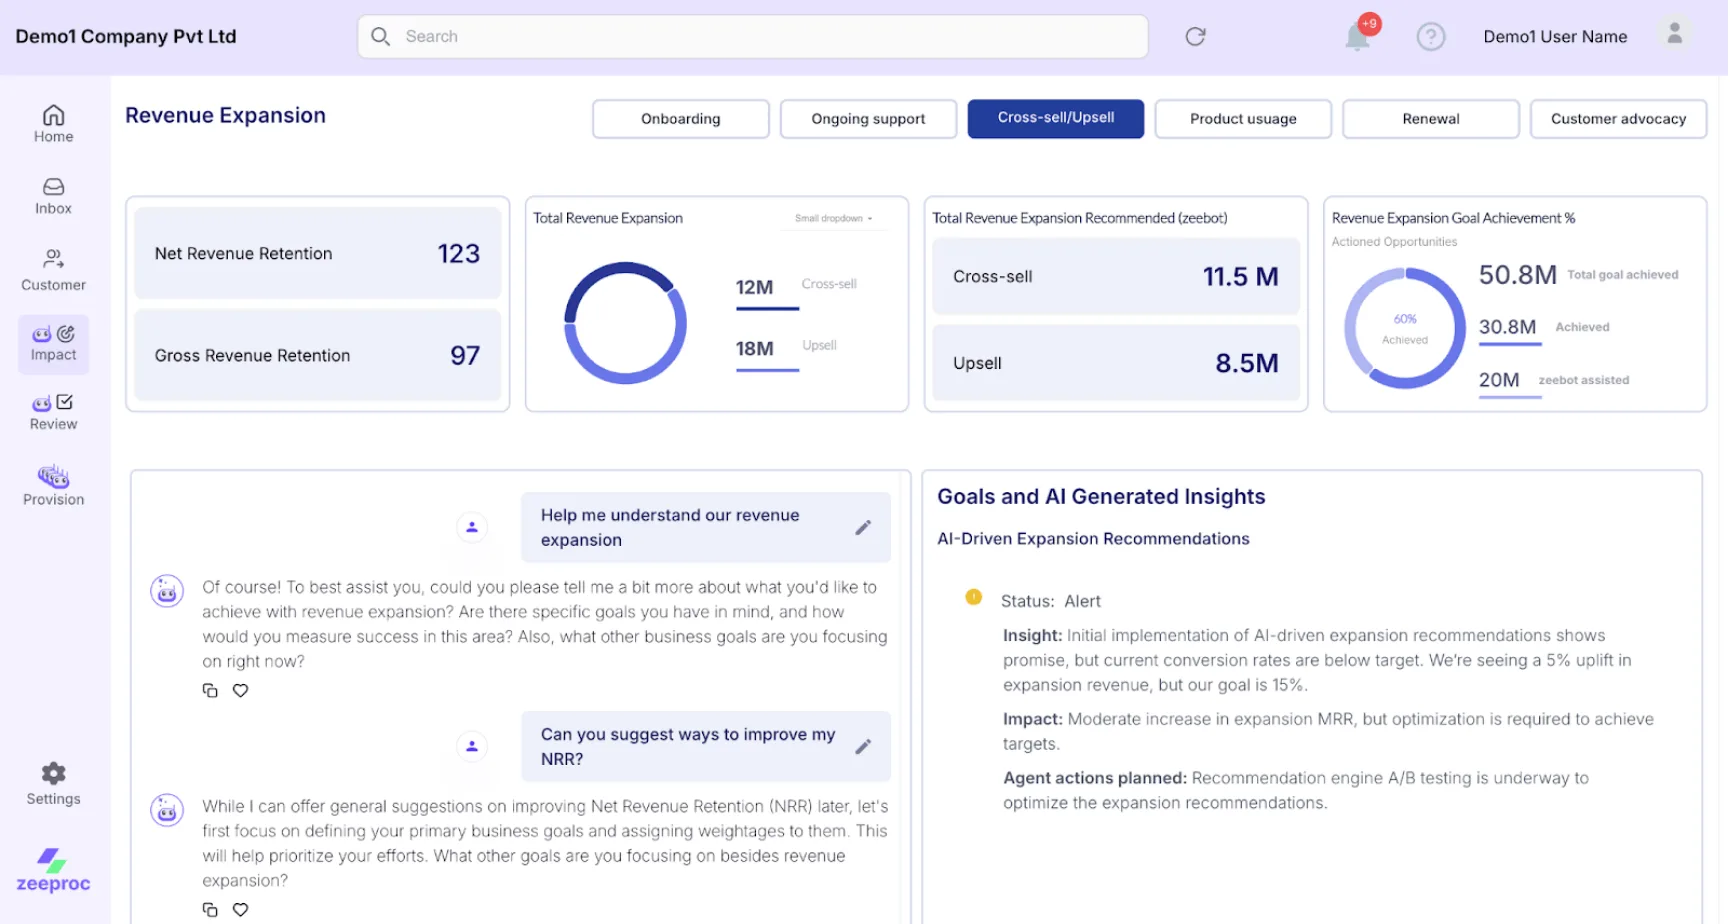Select the Customer section icon
The height and width of the screenshot is (924, 1730).
pyautogui.click(x=53, y=270)
